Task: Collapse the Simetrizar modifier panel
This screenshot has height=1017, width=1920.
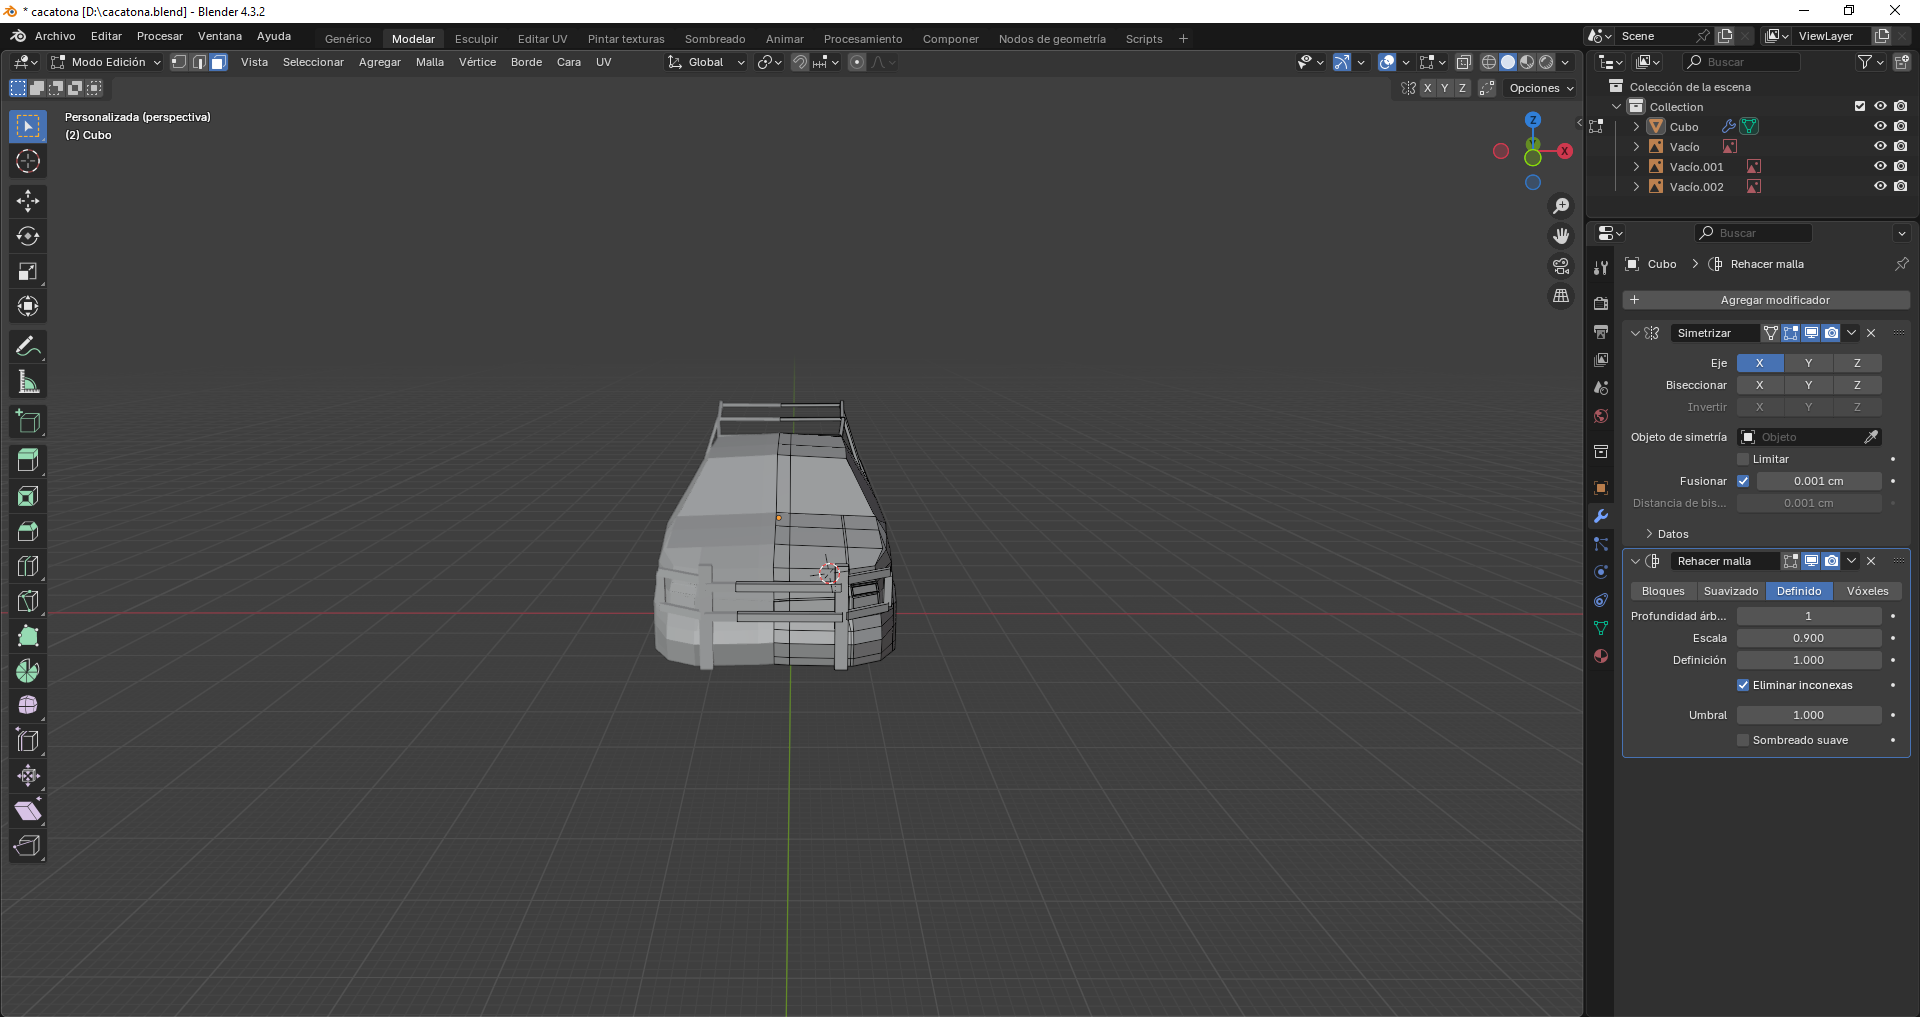Action: tap(1636, 333)
